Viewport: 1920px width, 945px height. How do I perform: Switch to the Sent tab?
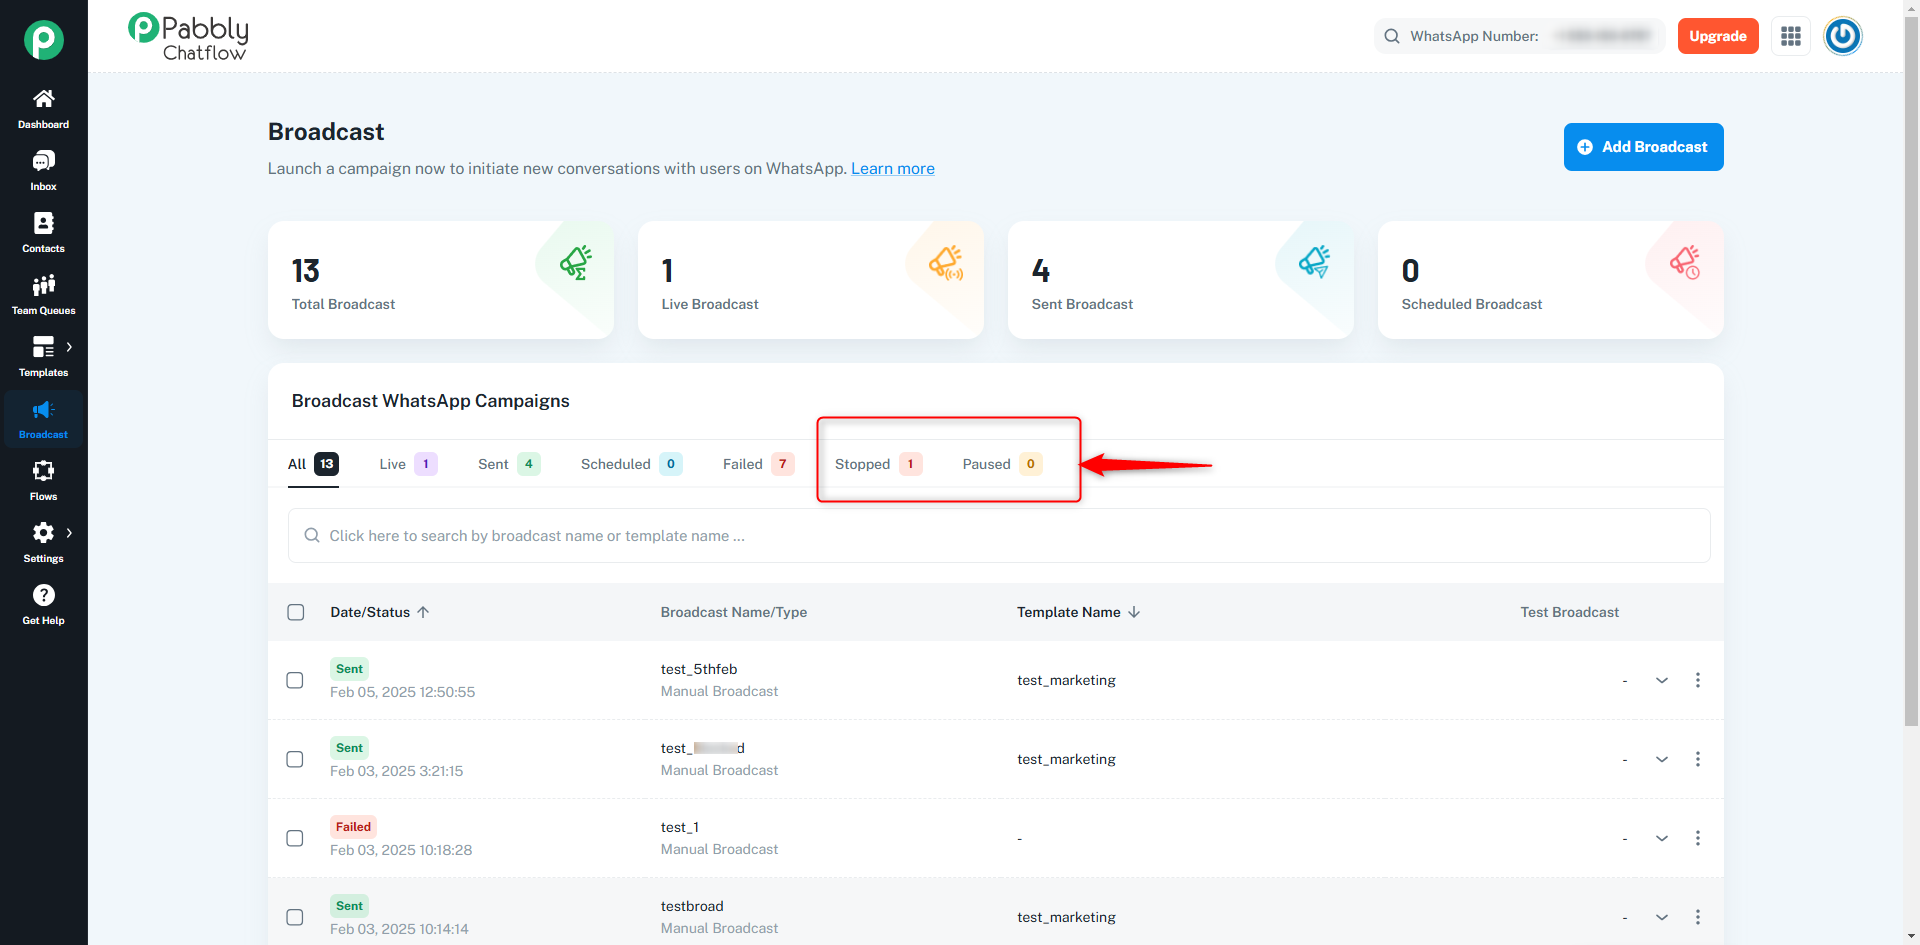point(509,464)
